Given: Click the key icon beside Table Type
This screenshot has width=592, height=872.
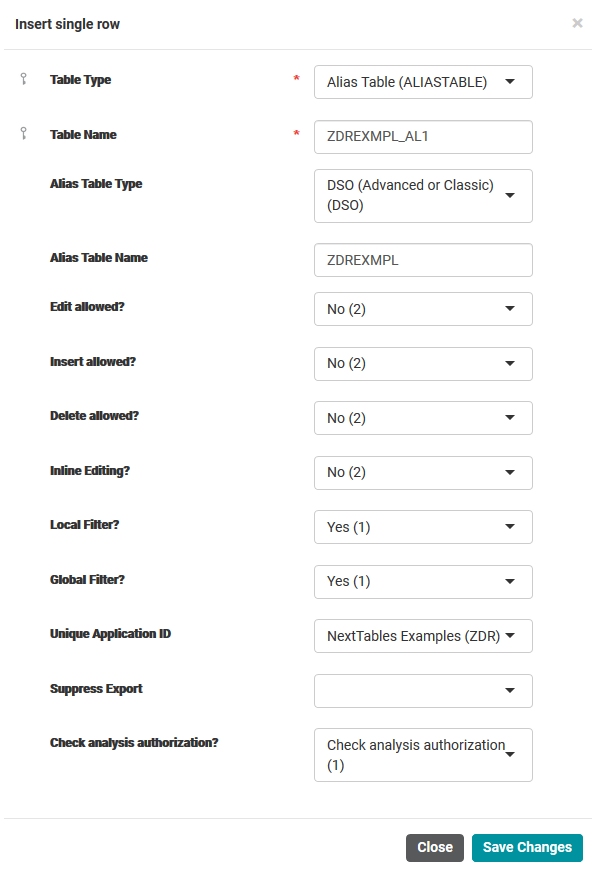Looking at the screenshot, I should tap(23, 79).
